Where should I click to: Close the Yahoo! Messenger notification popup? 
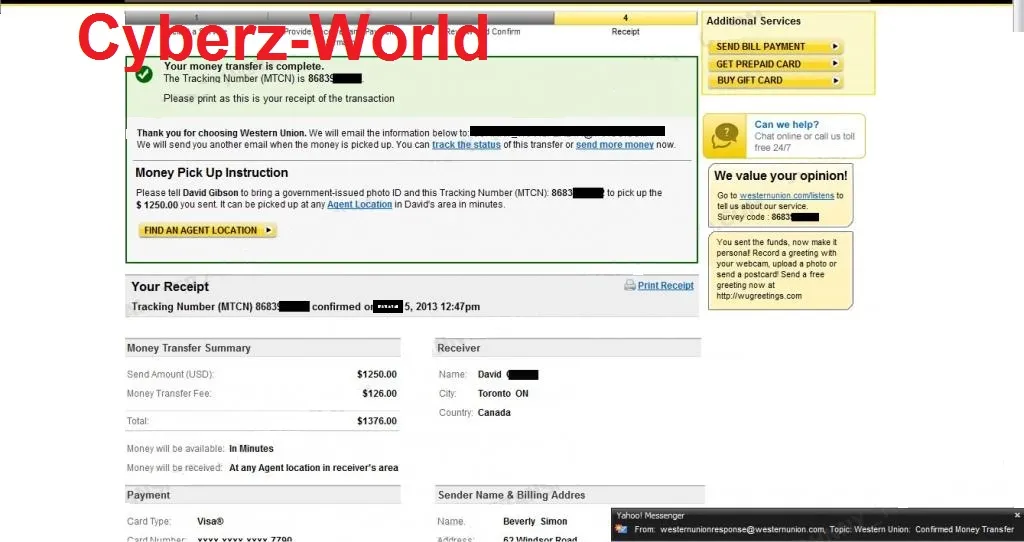tap(1017, 515)
